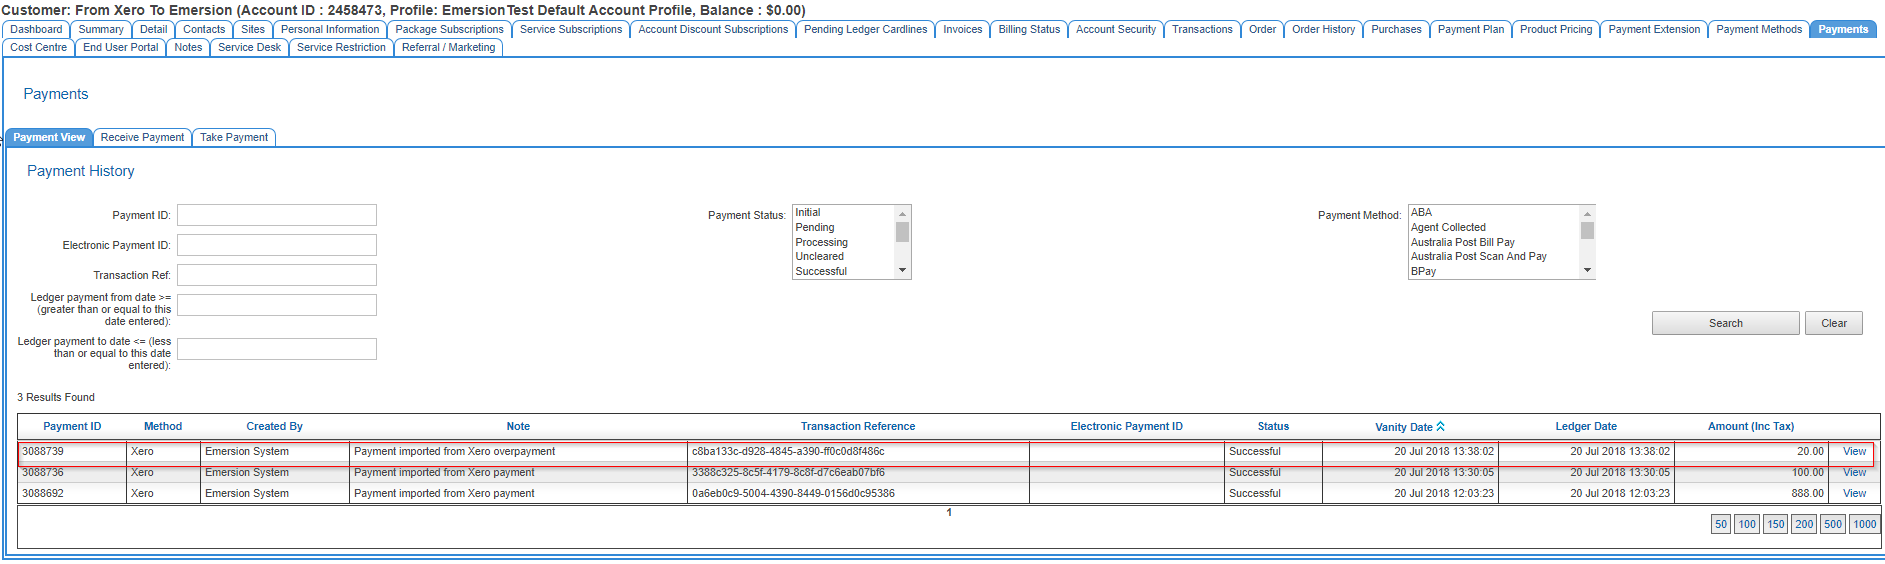Image resolution: width=1885 pixels, height=564 pixels.
Task: Click the Payment ID input field
Action: click(x=277, y=216)
